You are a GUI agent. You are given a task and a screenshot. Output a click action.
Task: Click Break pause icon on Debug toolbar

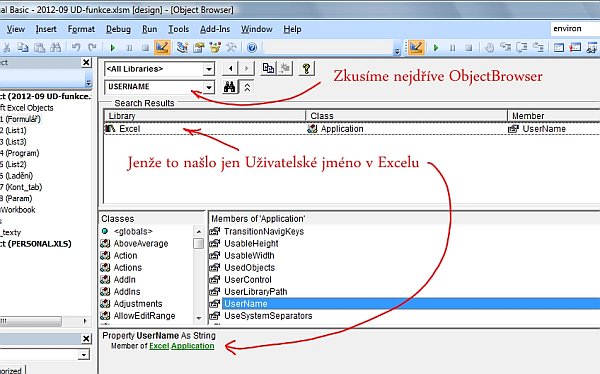(453, 47)
